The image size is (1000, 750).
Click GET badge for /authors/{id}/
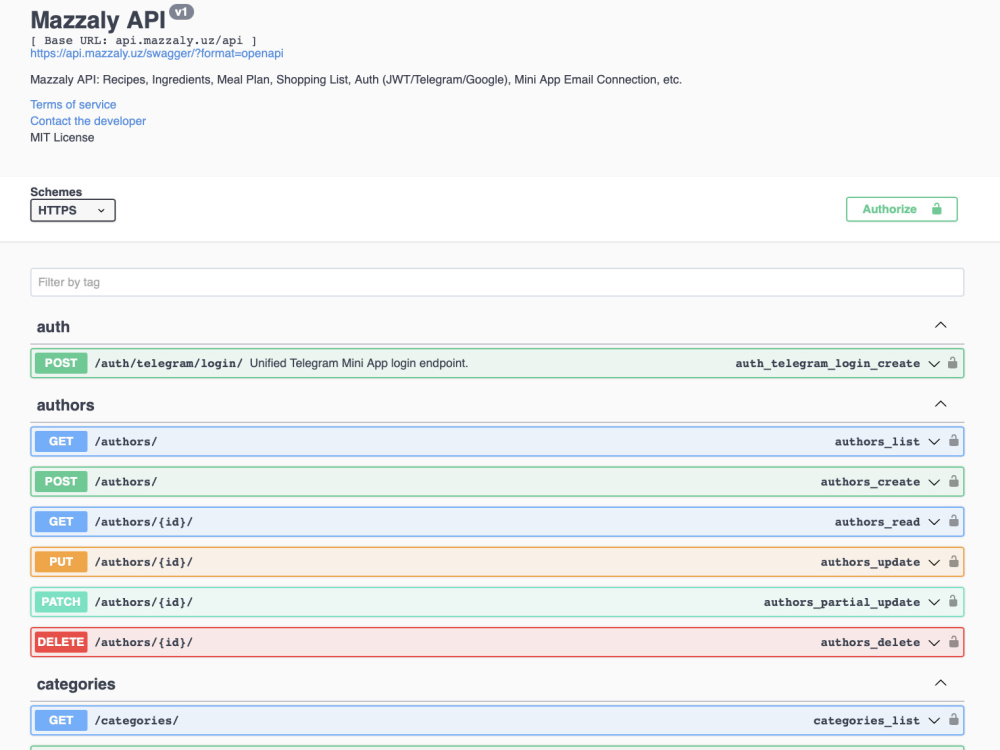(61, 522)
